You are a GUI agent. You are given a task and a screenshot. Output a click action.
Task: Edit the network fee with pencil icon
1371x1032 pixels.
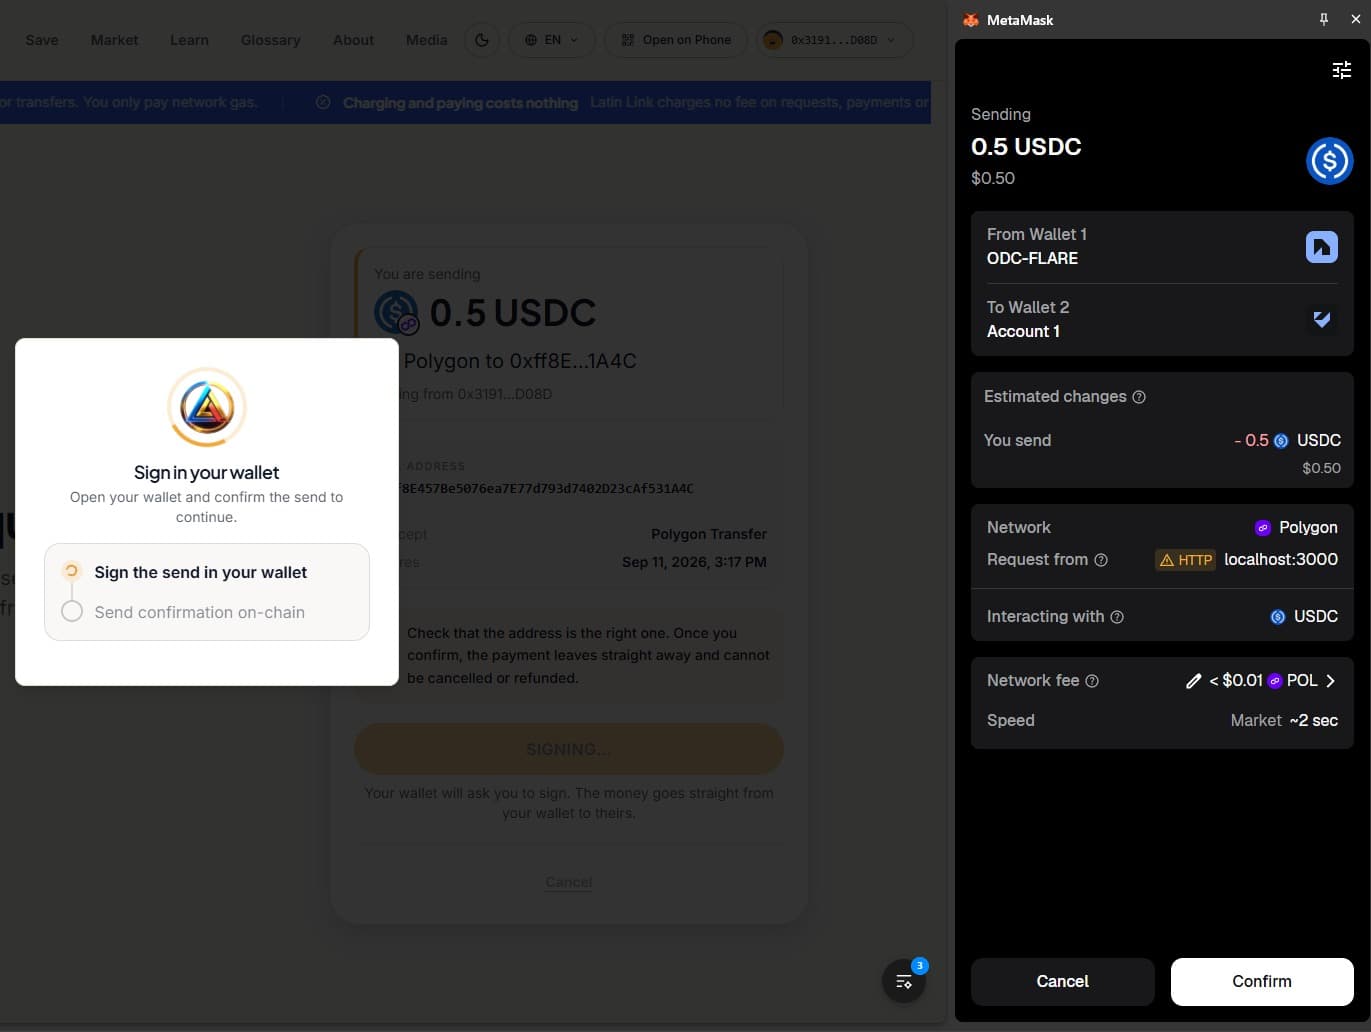(1193, 681)
